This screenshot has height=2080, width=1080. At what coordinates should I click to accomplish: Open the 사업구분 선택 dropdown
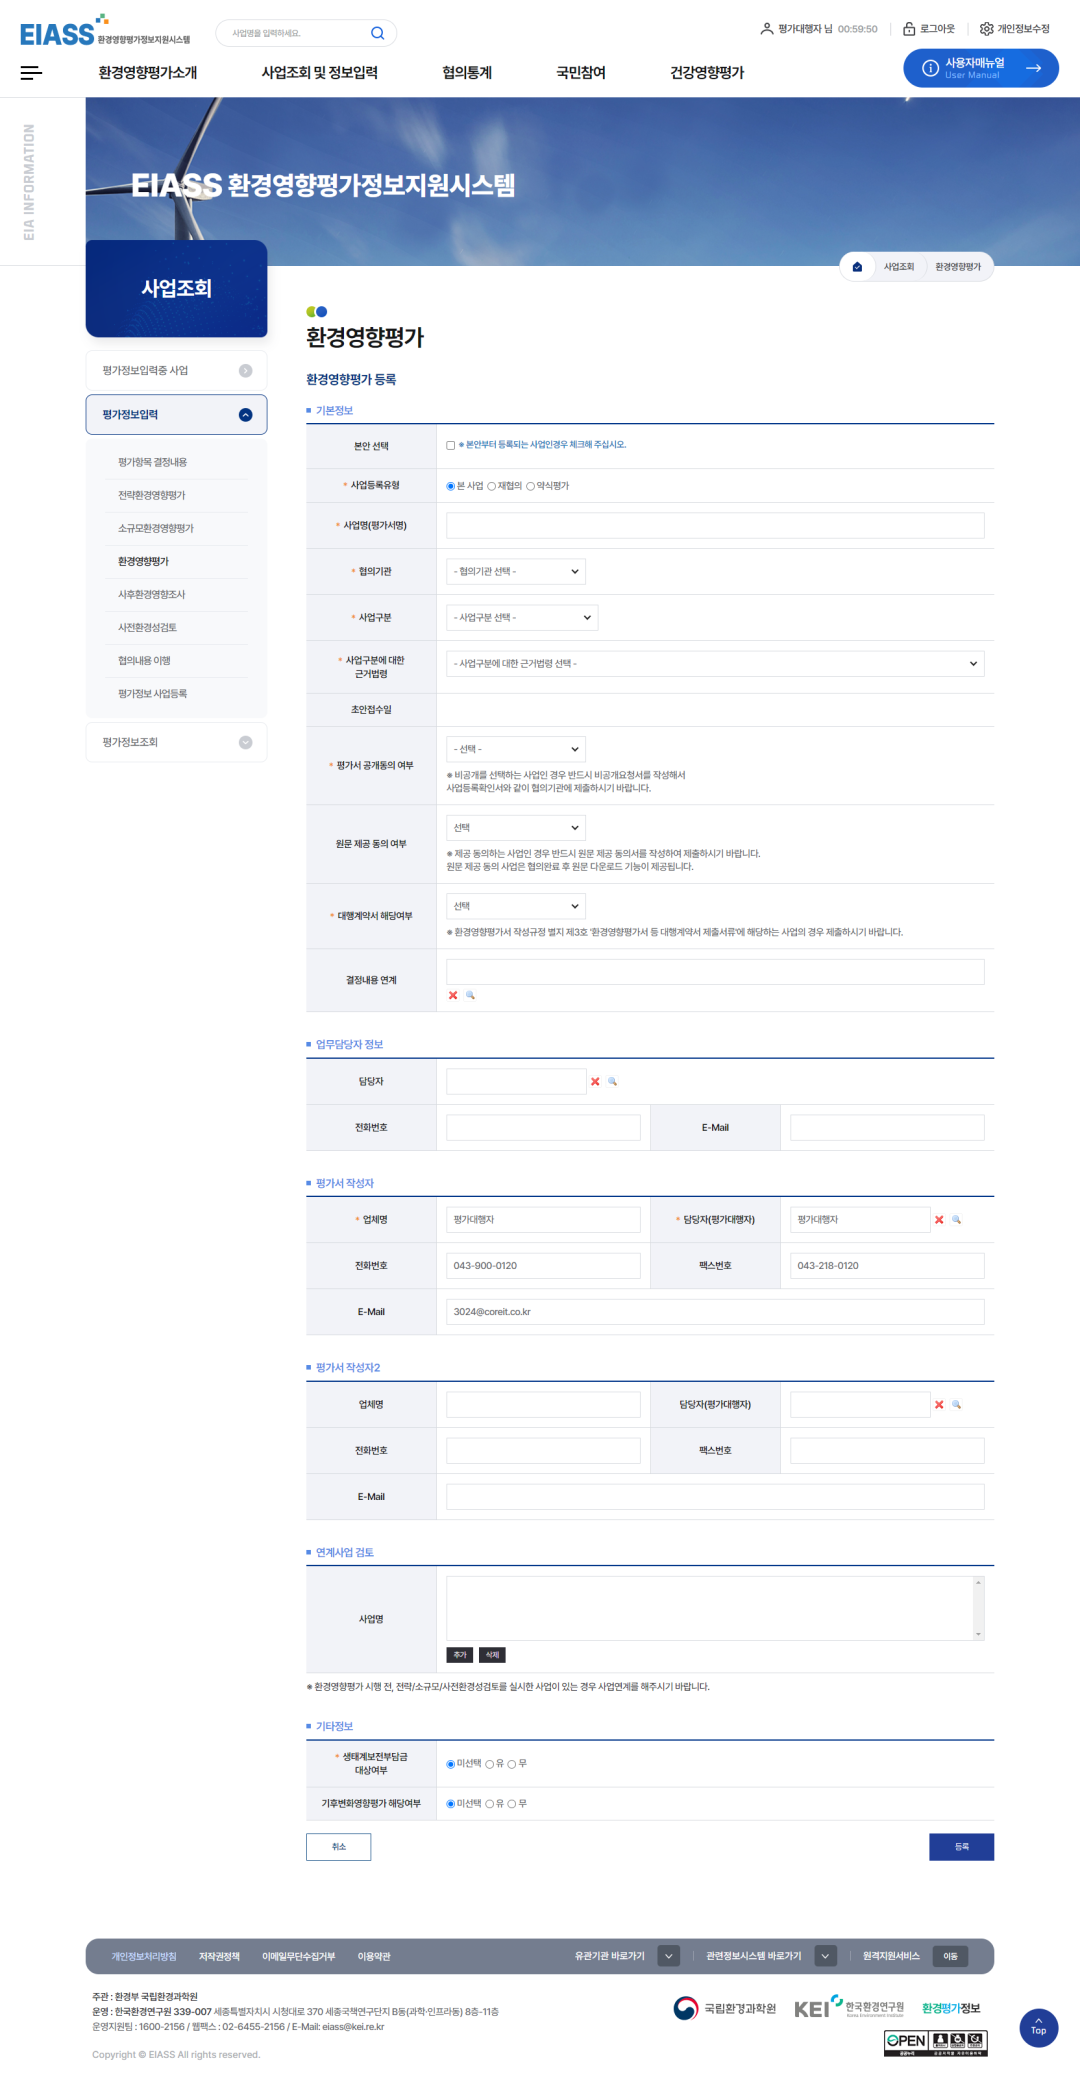521,618
